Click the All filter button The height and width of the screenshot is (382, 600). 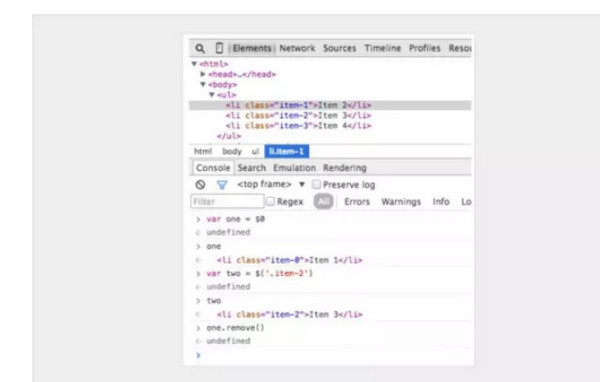323,201
